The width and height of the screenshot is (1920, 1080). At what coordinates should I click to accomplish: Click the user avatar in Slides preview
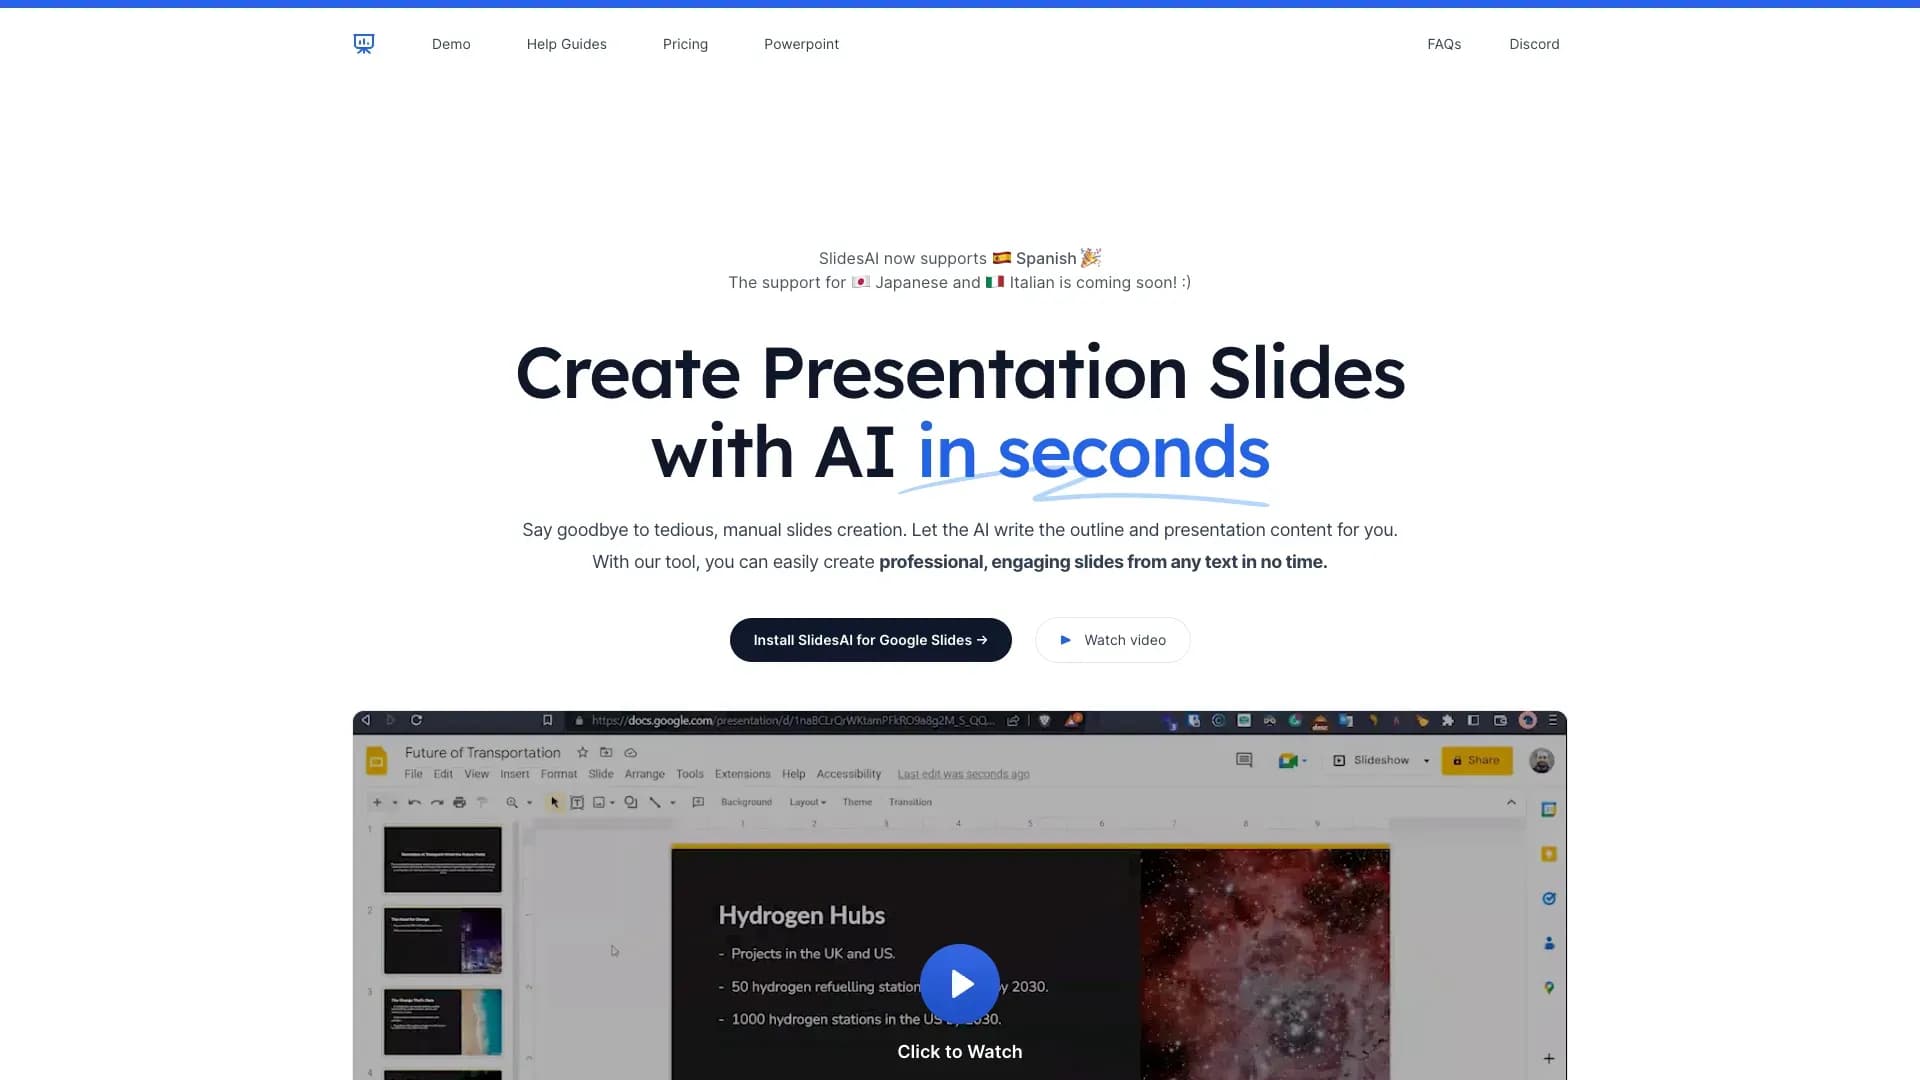pyautogui.click(x=1542, y=761)
